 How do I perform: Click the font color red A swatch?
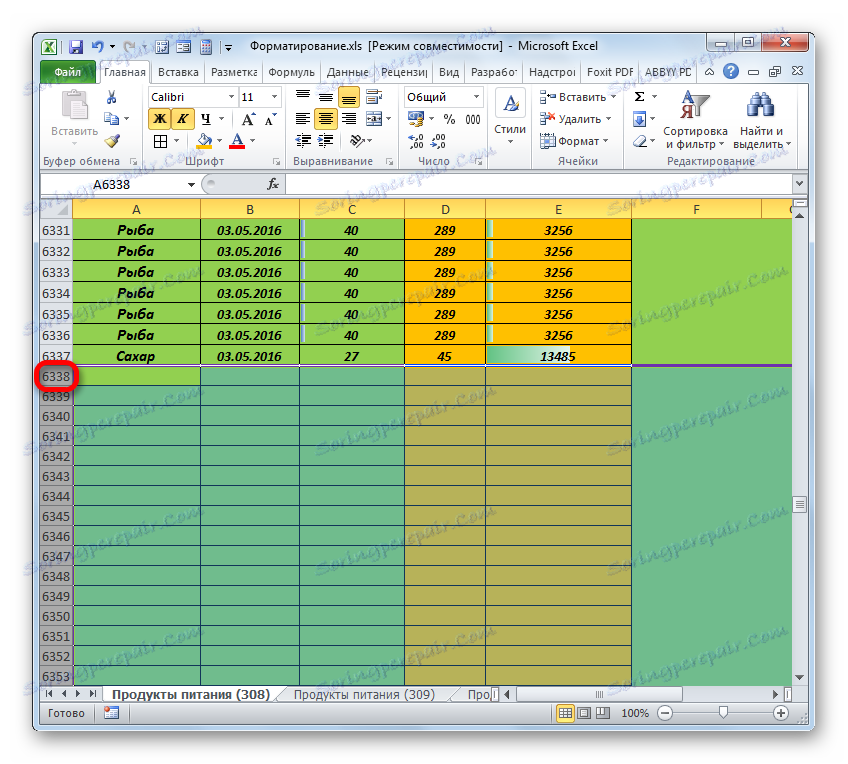[x=237, y=141]
